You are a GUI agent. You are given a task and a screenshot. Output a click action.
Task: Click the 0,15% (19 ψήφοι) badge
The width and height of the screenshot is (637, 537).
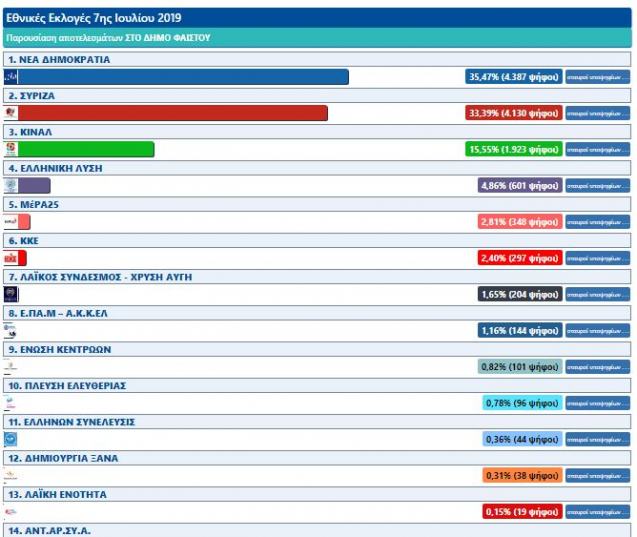(x=522, y=512)
